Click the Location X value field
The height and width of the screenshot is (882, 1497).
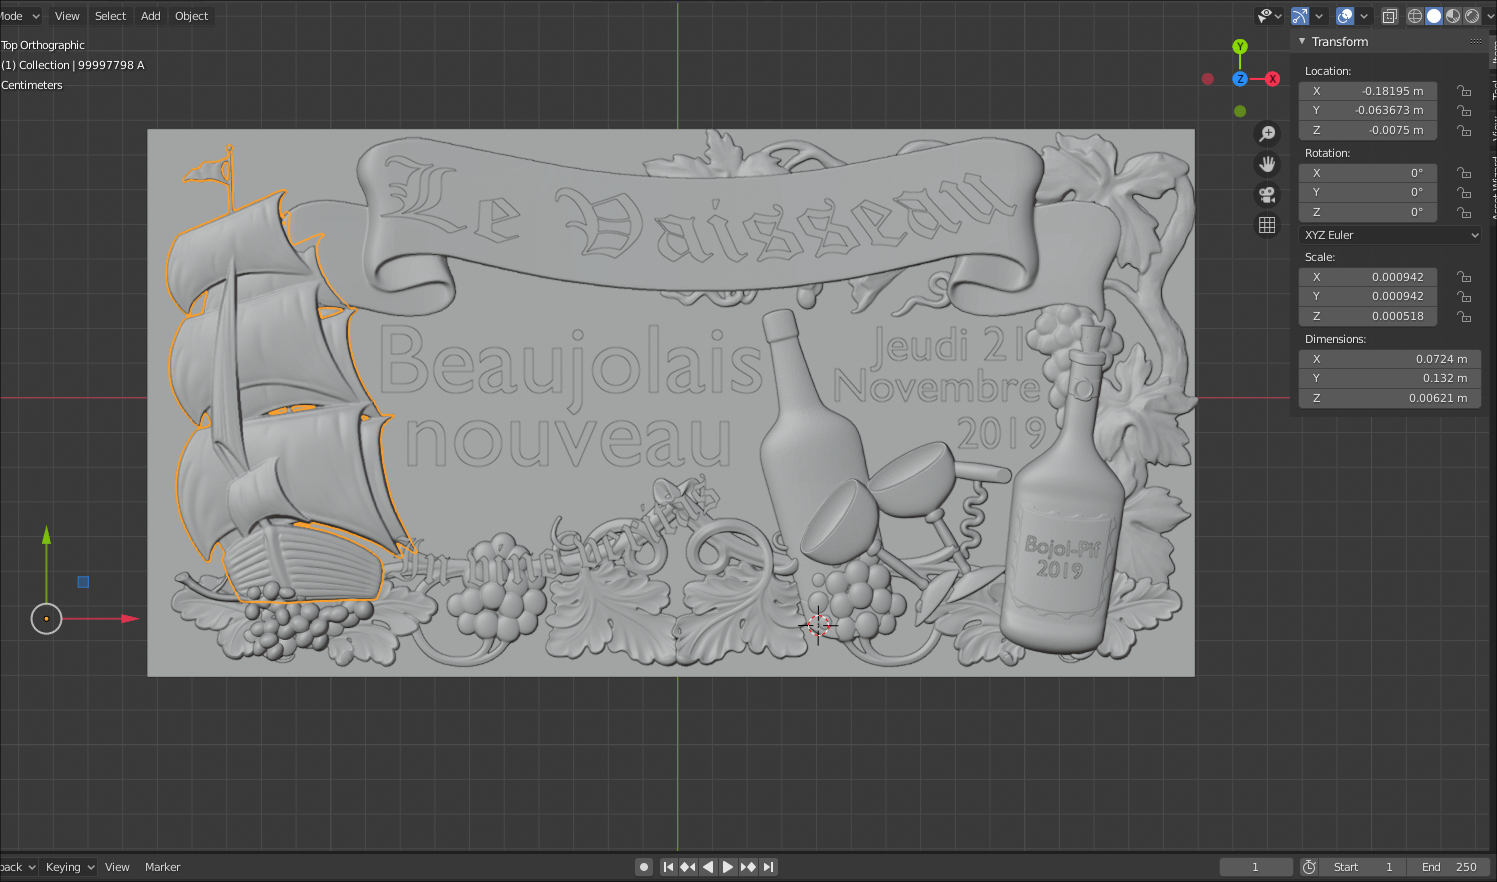pyautogui.click(x=1368, y=91)
